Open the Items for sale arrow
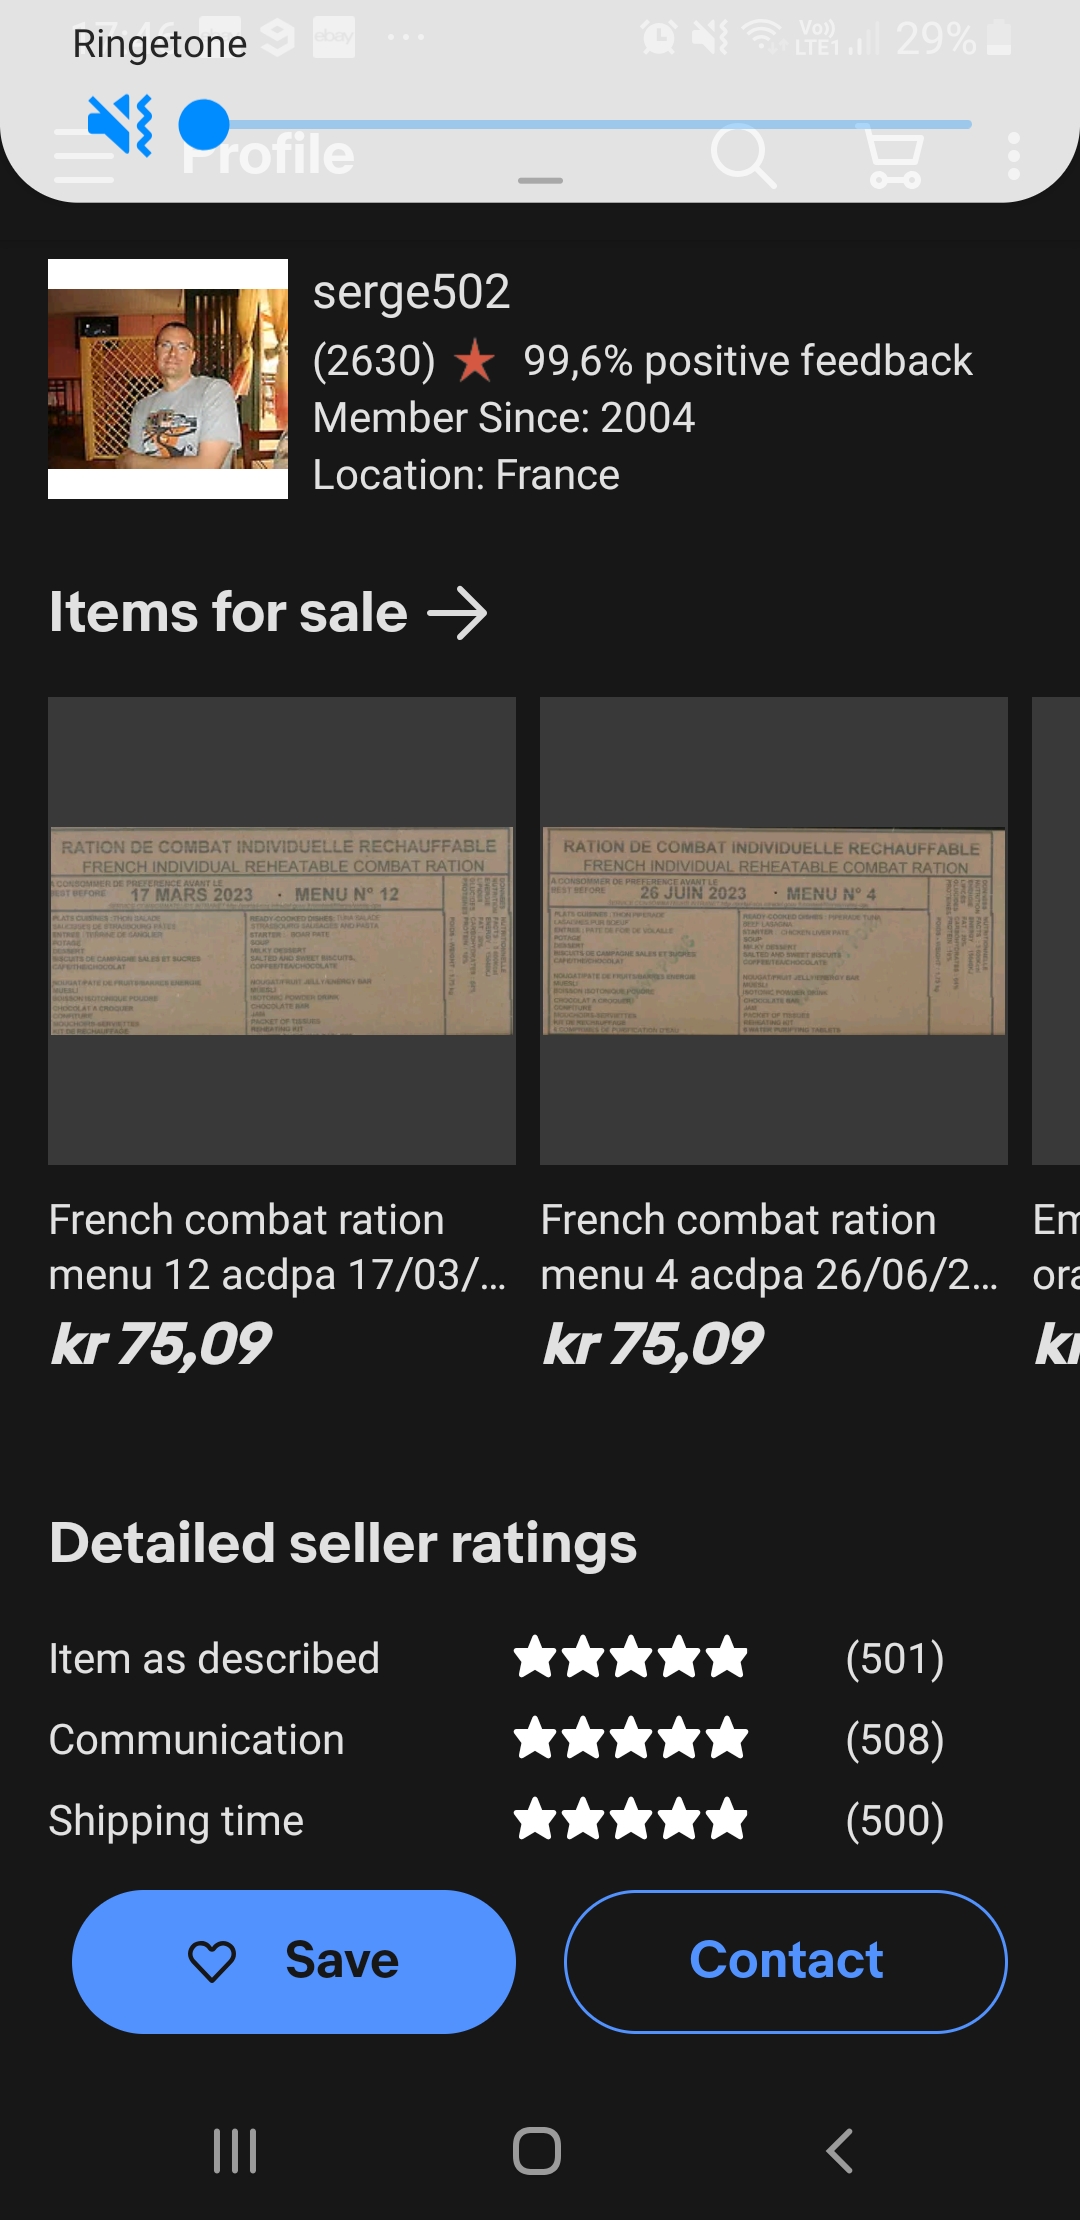 (457, 613)
